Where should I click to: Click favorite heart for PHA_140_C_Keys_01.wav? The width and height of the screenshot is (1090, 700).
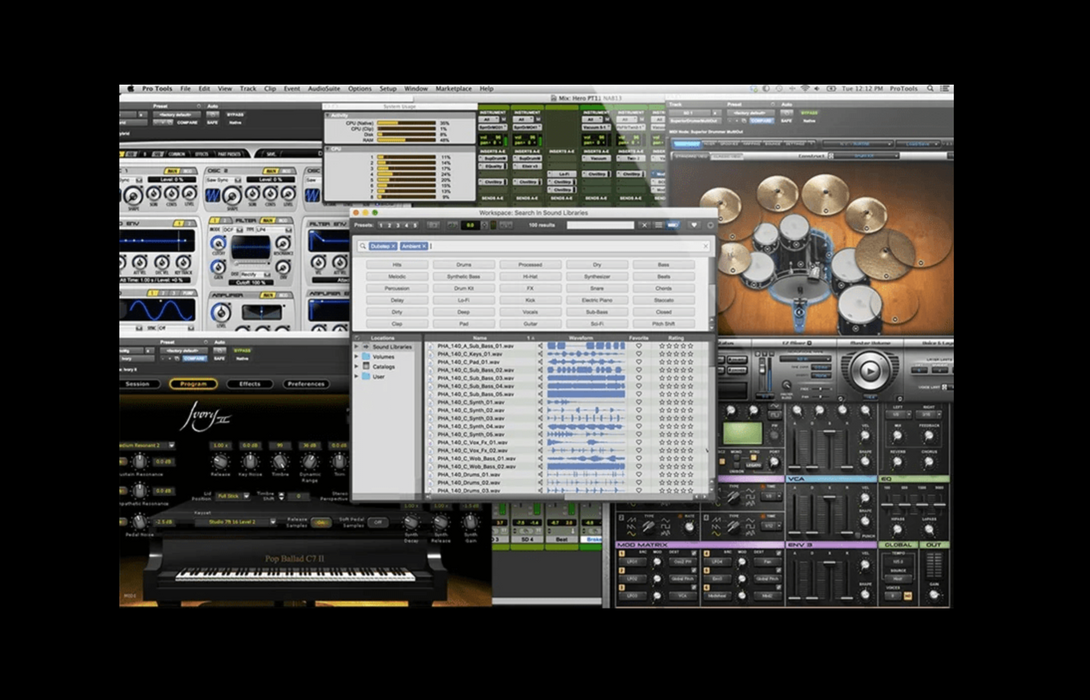point(639,354)
